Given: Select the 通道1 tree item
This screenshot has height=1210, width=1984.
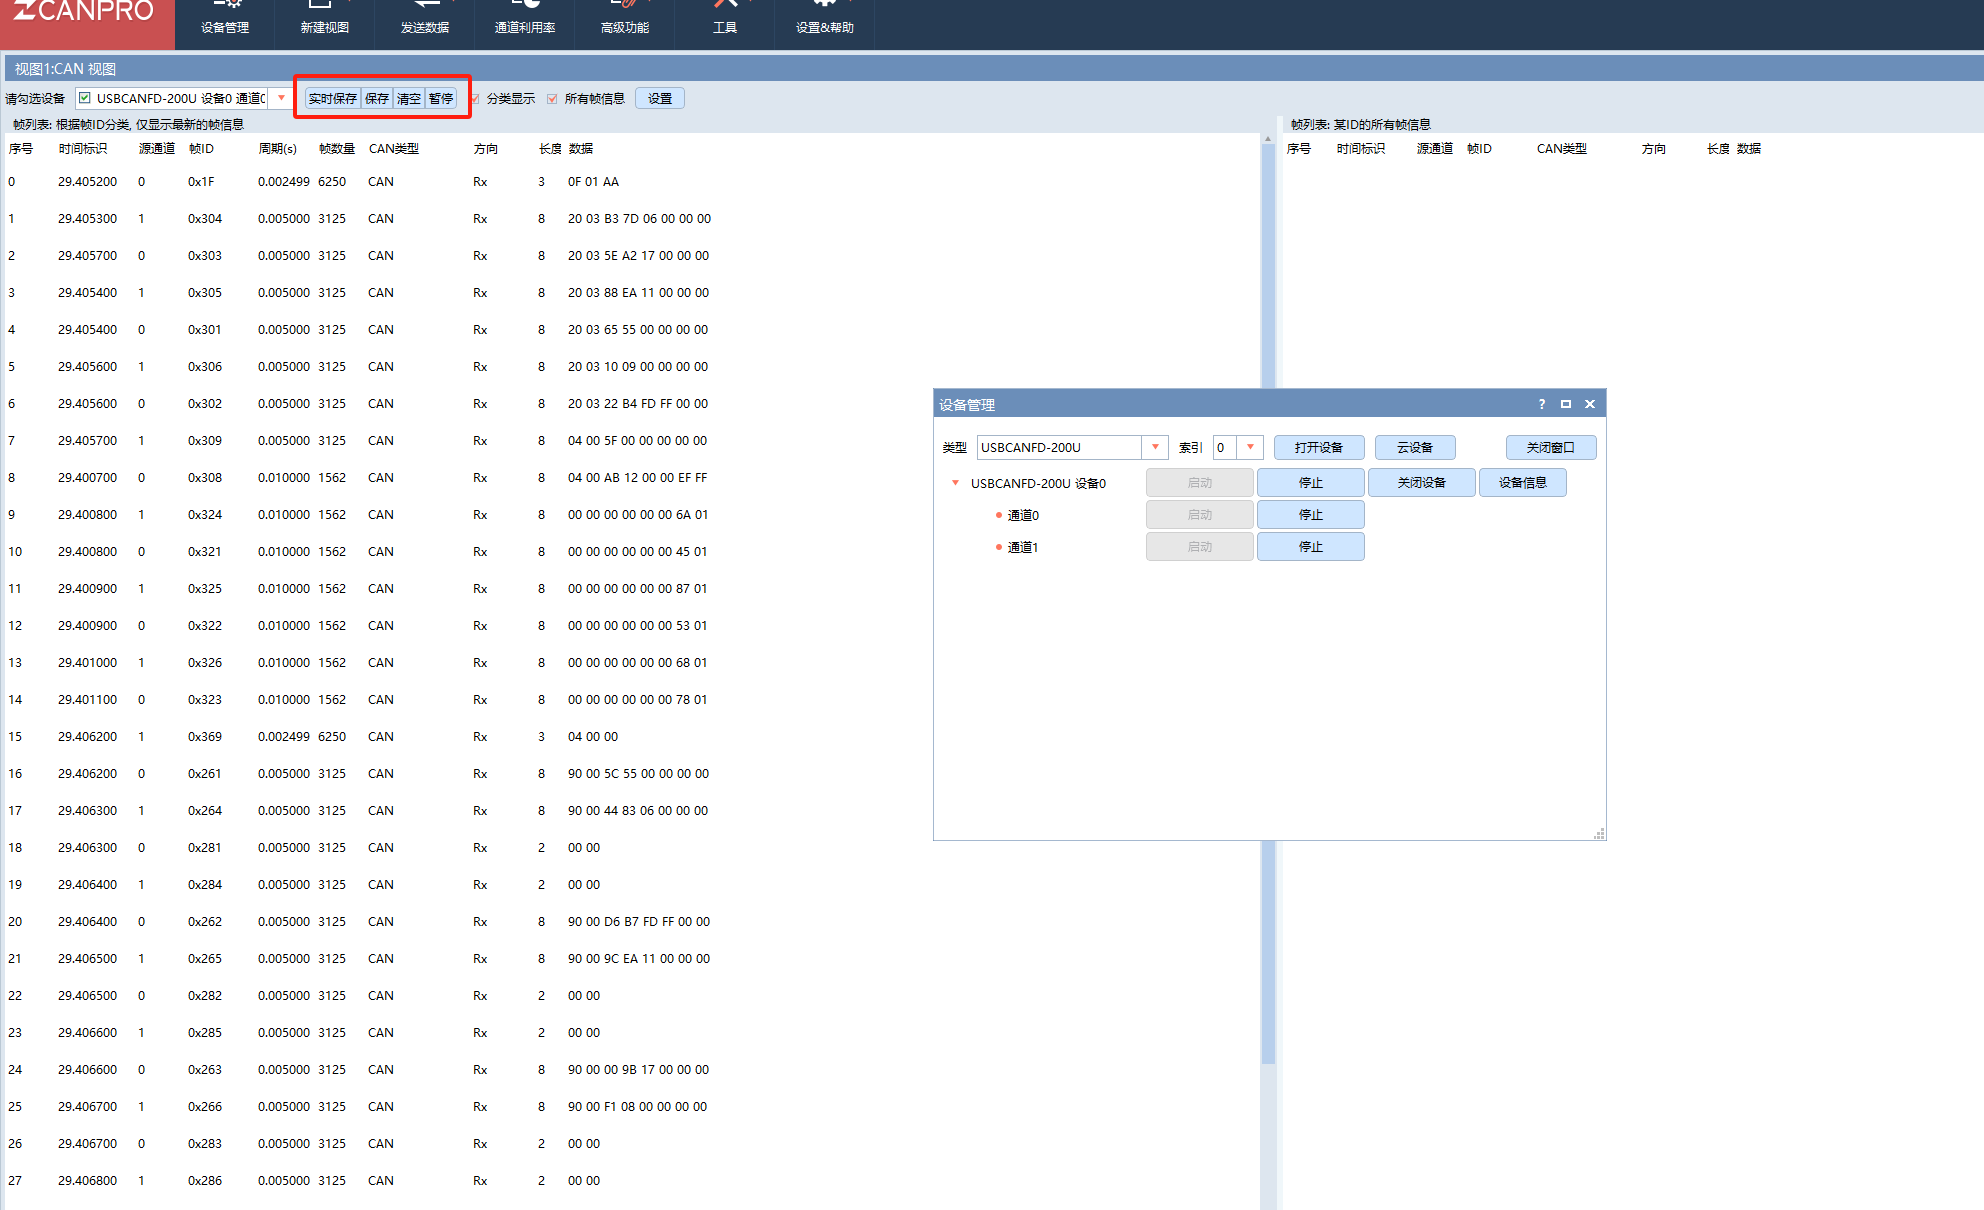Looking at the screenshot, I should click(x=1023, y=547).
